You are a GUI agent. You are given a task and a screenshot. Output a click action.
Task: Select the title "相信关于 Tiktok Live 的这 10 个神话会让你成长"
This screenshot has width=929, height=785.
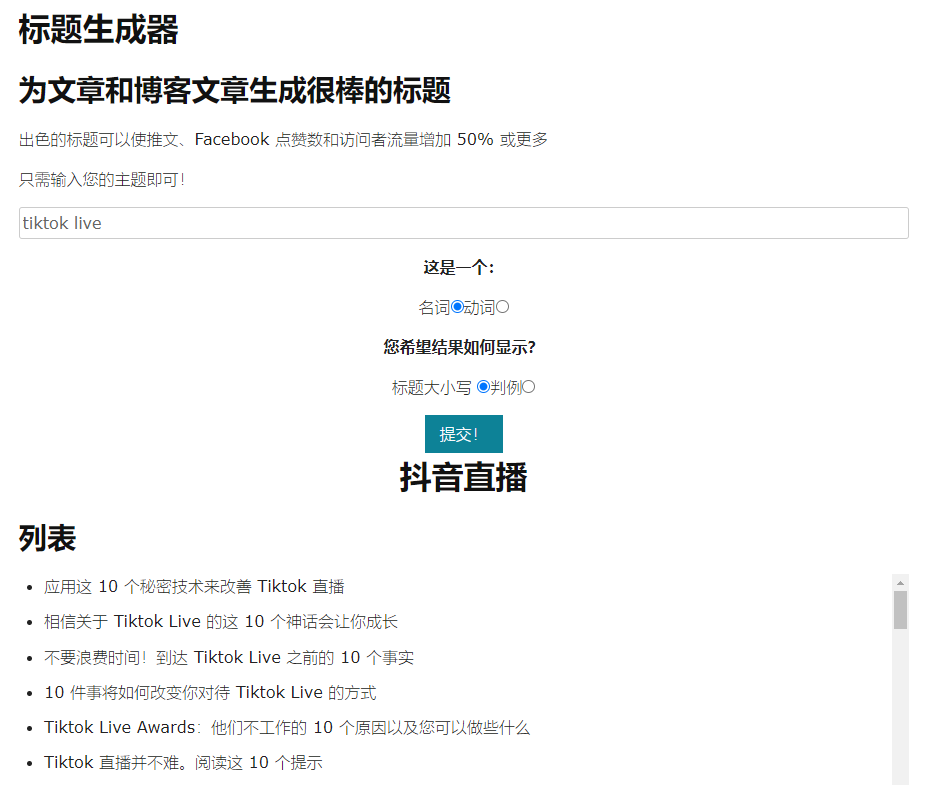[x=221, y=621]
